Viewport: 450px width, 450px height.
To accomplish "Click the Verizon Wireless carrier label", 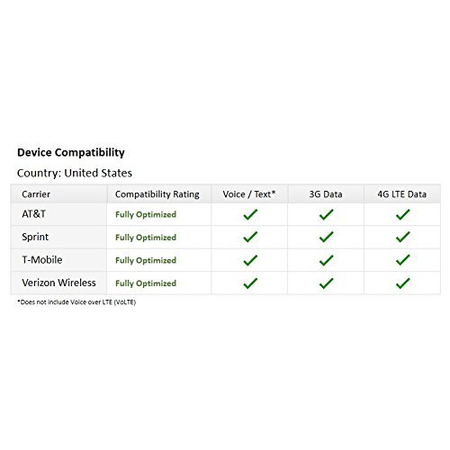I will [x=59, y=283].
